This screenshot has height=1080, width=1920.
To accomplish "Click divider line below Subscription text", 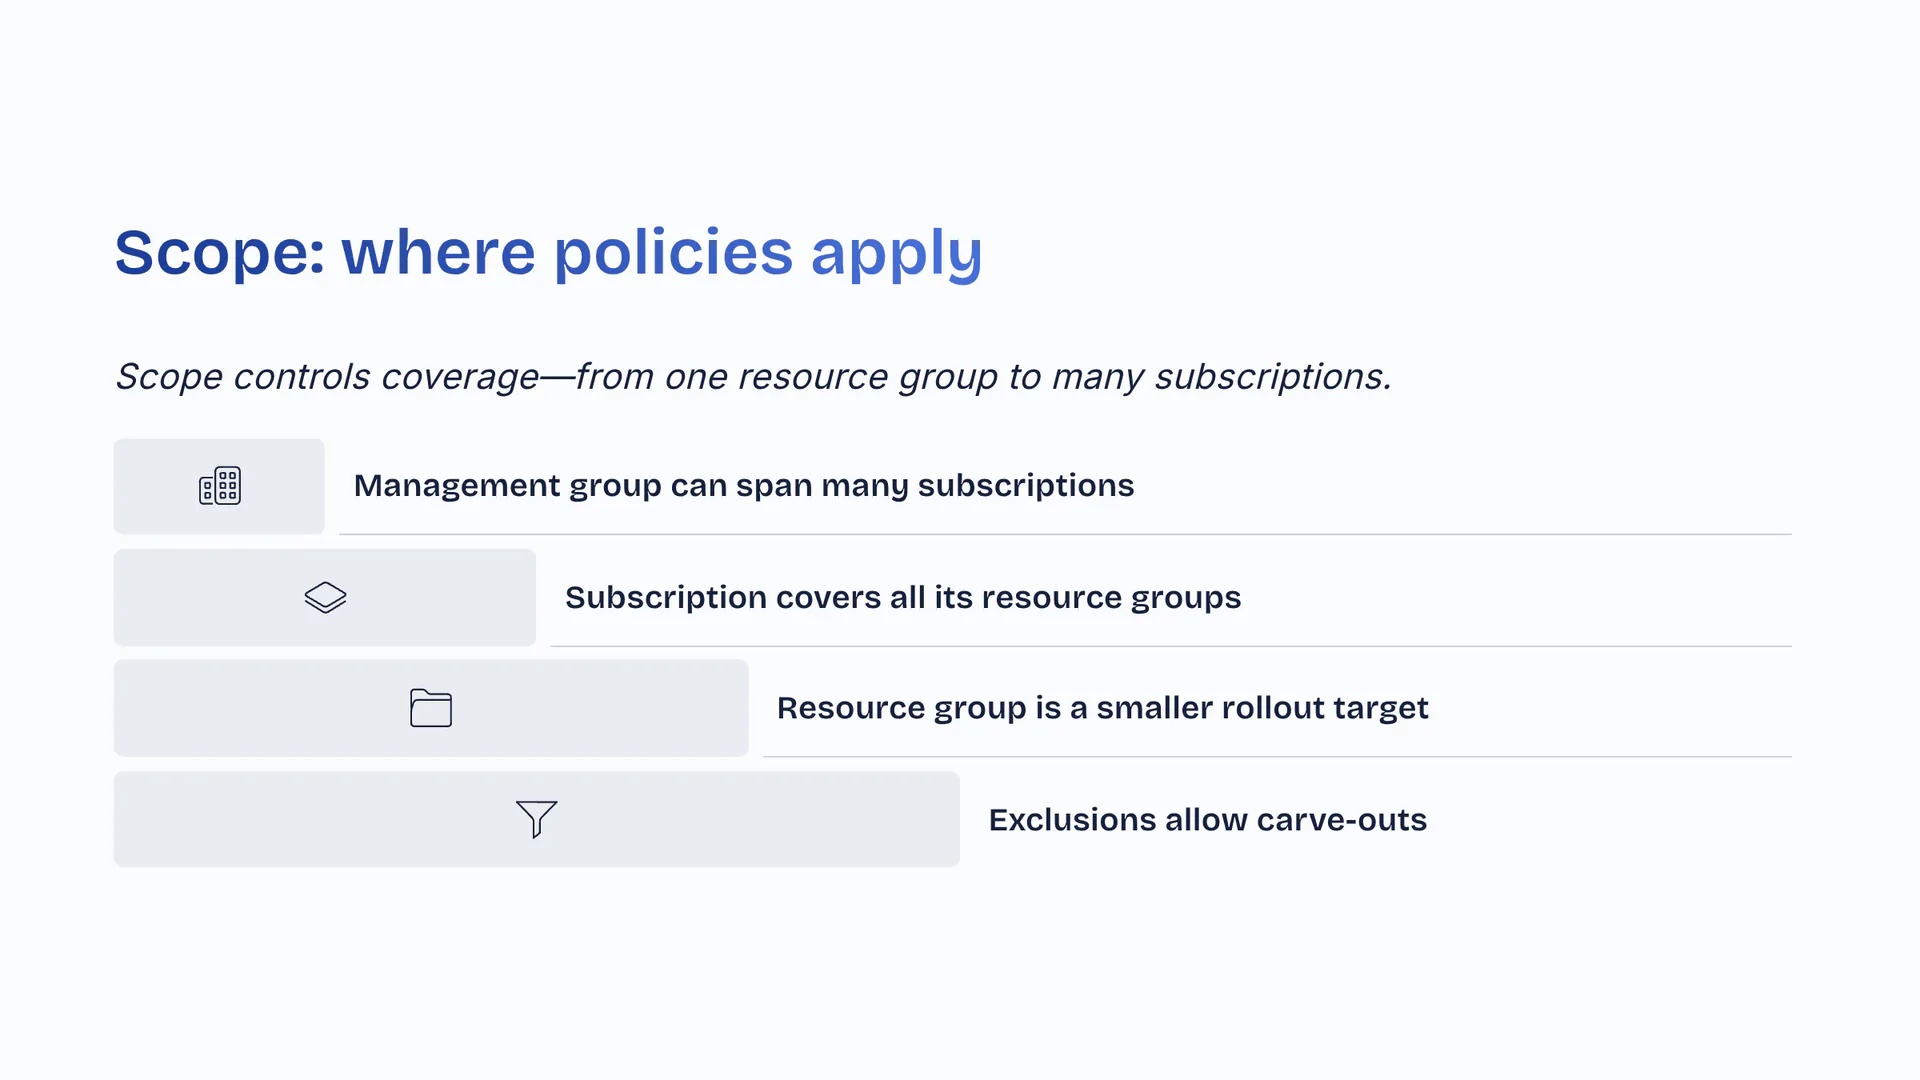I will (x=1170, y=647).
